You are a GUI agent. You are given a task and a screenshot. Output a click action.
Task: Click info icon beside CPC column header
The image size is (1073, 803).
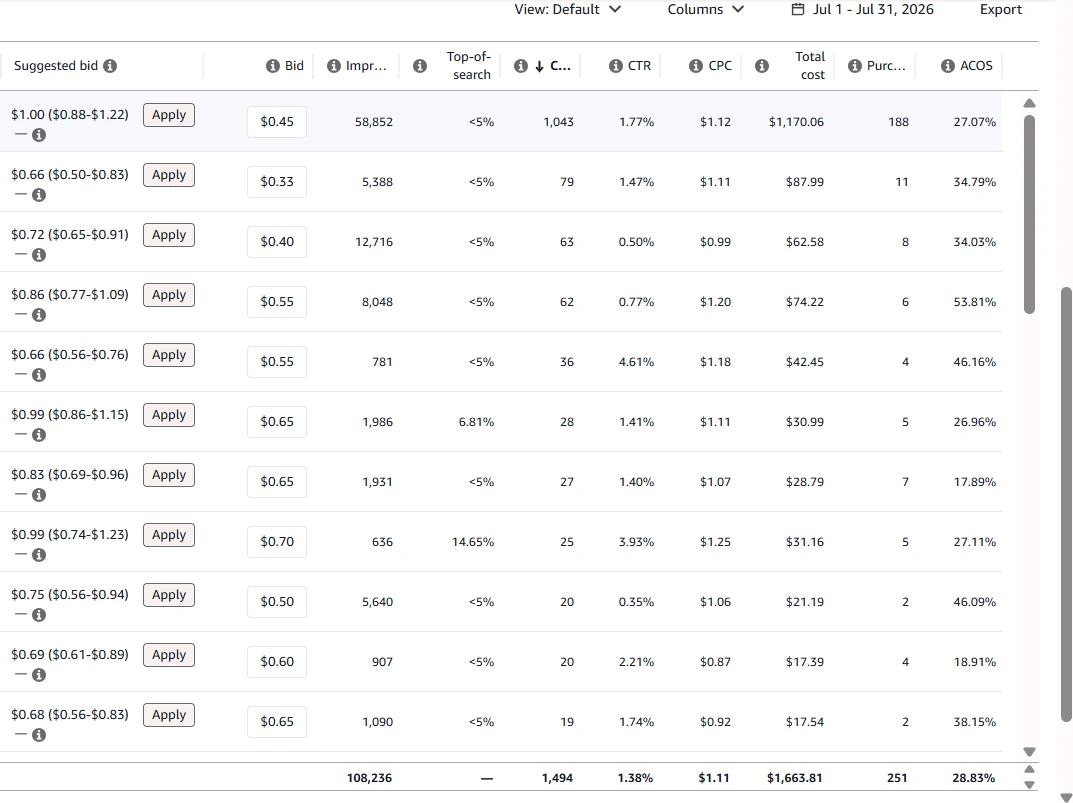tap(696, 66)
